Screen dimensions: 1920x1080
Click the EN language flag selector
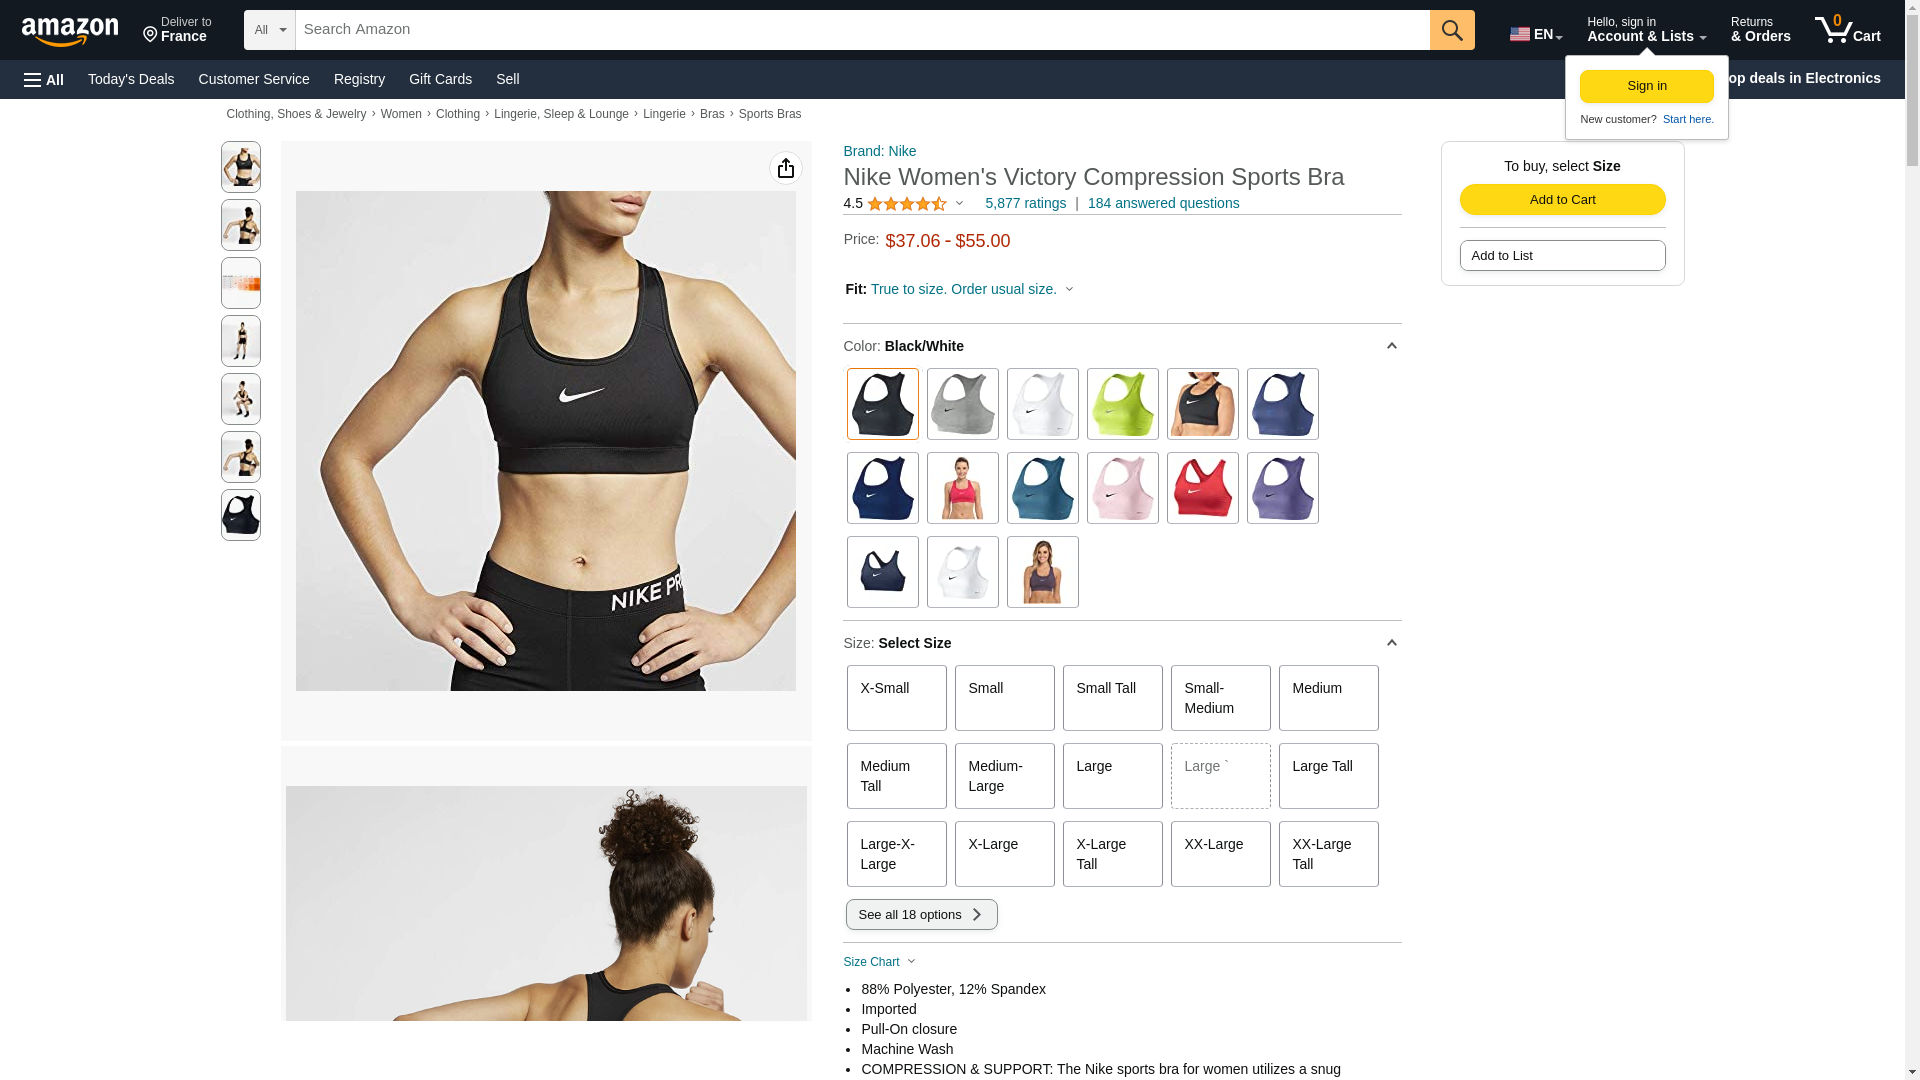coord(1536,34)
